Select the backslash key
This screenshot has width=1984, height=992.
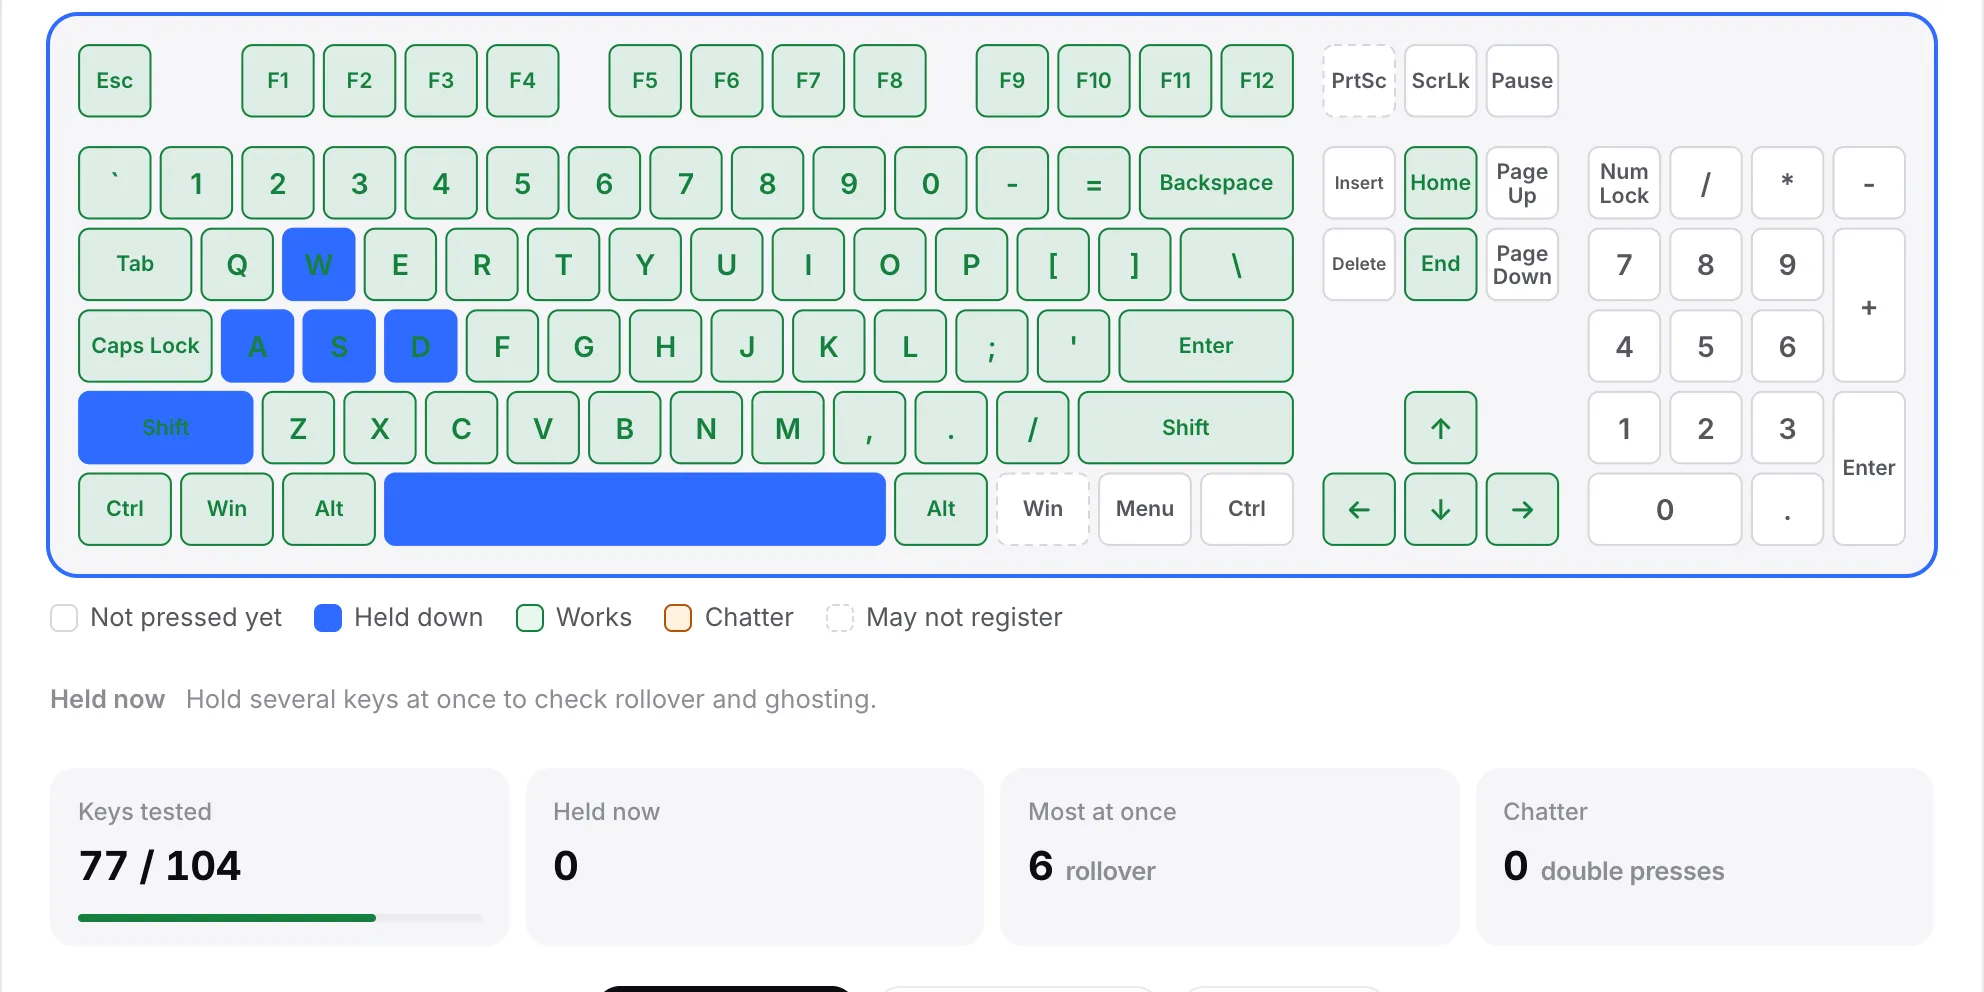pyautogui.click(x=1236, y=264)
